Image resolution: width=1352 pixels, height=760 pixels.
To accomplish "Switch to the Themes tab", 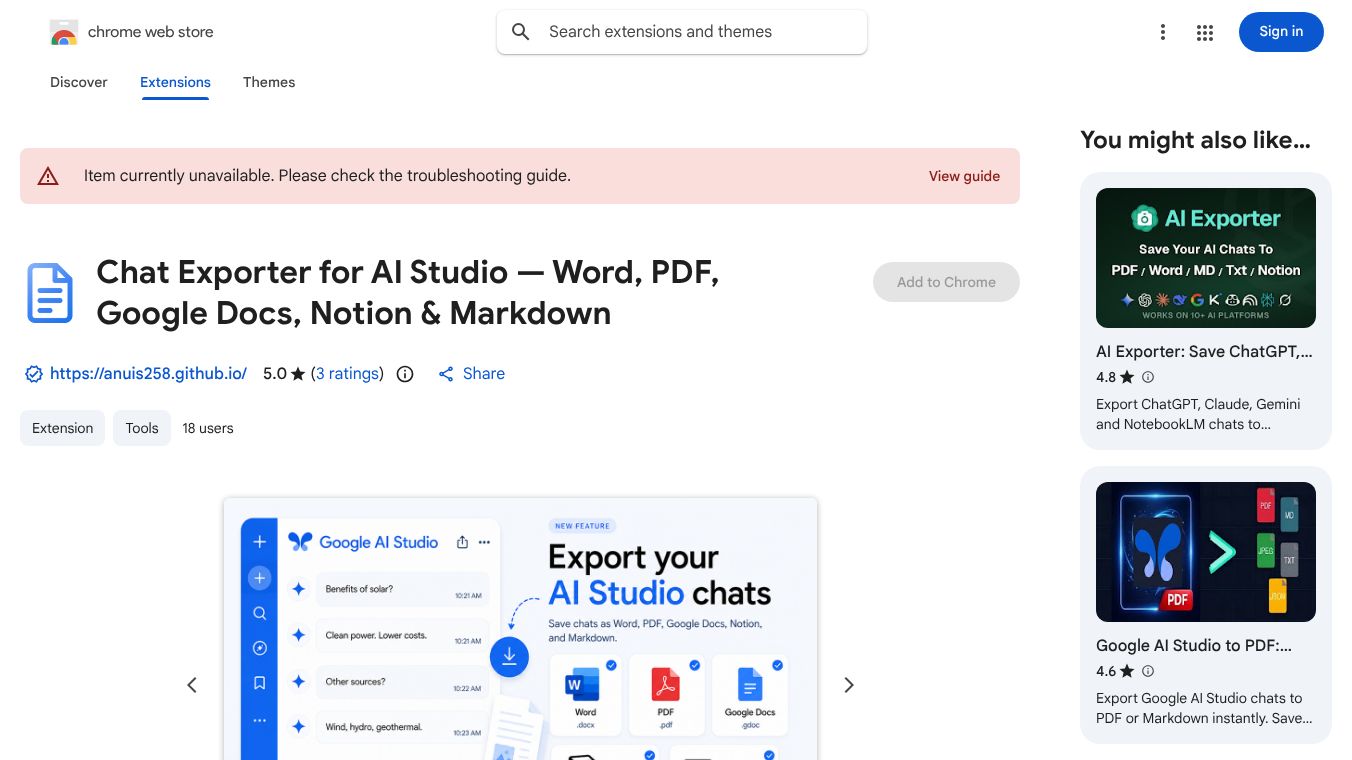I will click(x=269, y=82).
